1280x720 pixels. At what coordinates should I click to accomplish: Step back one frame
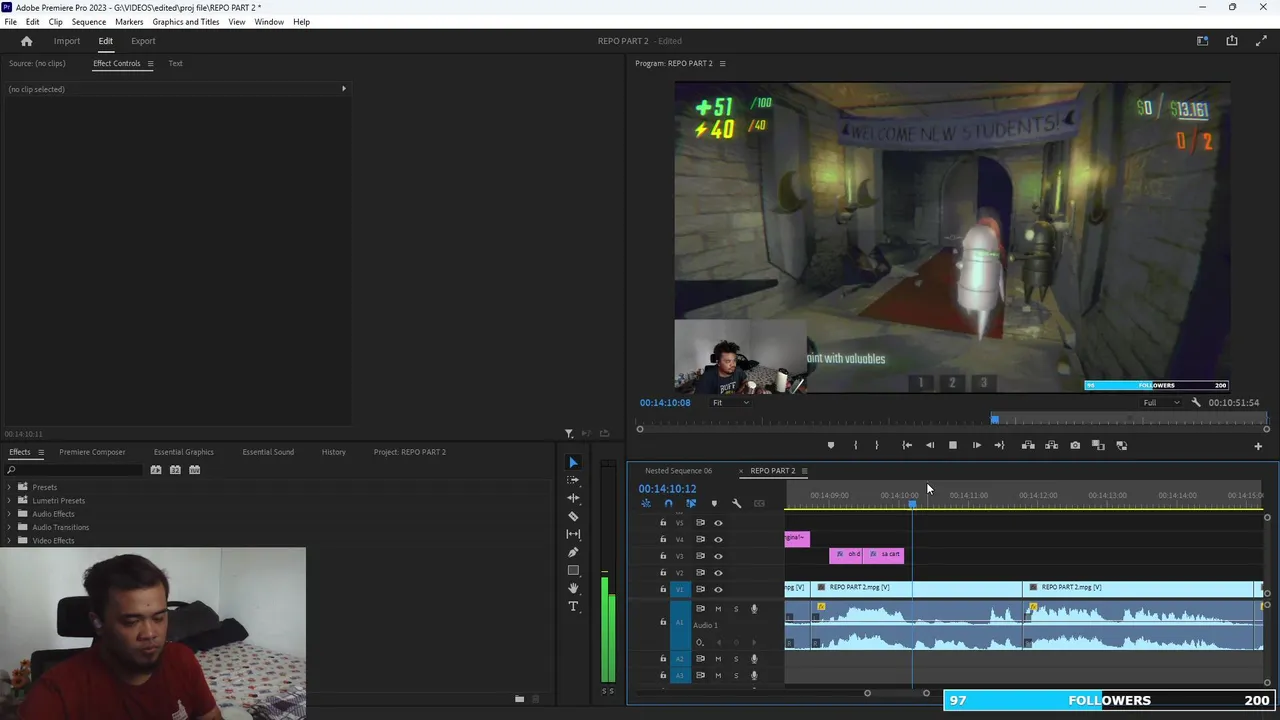(930, 445)
